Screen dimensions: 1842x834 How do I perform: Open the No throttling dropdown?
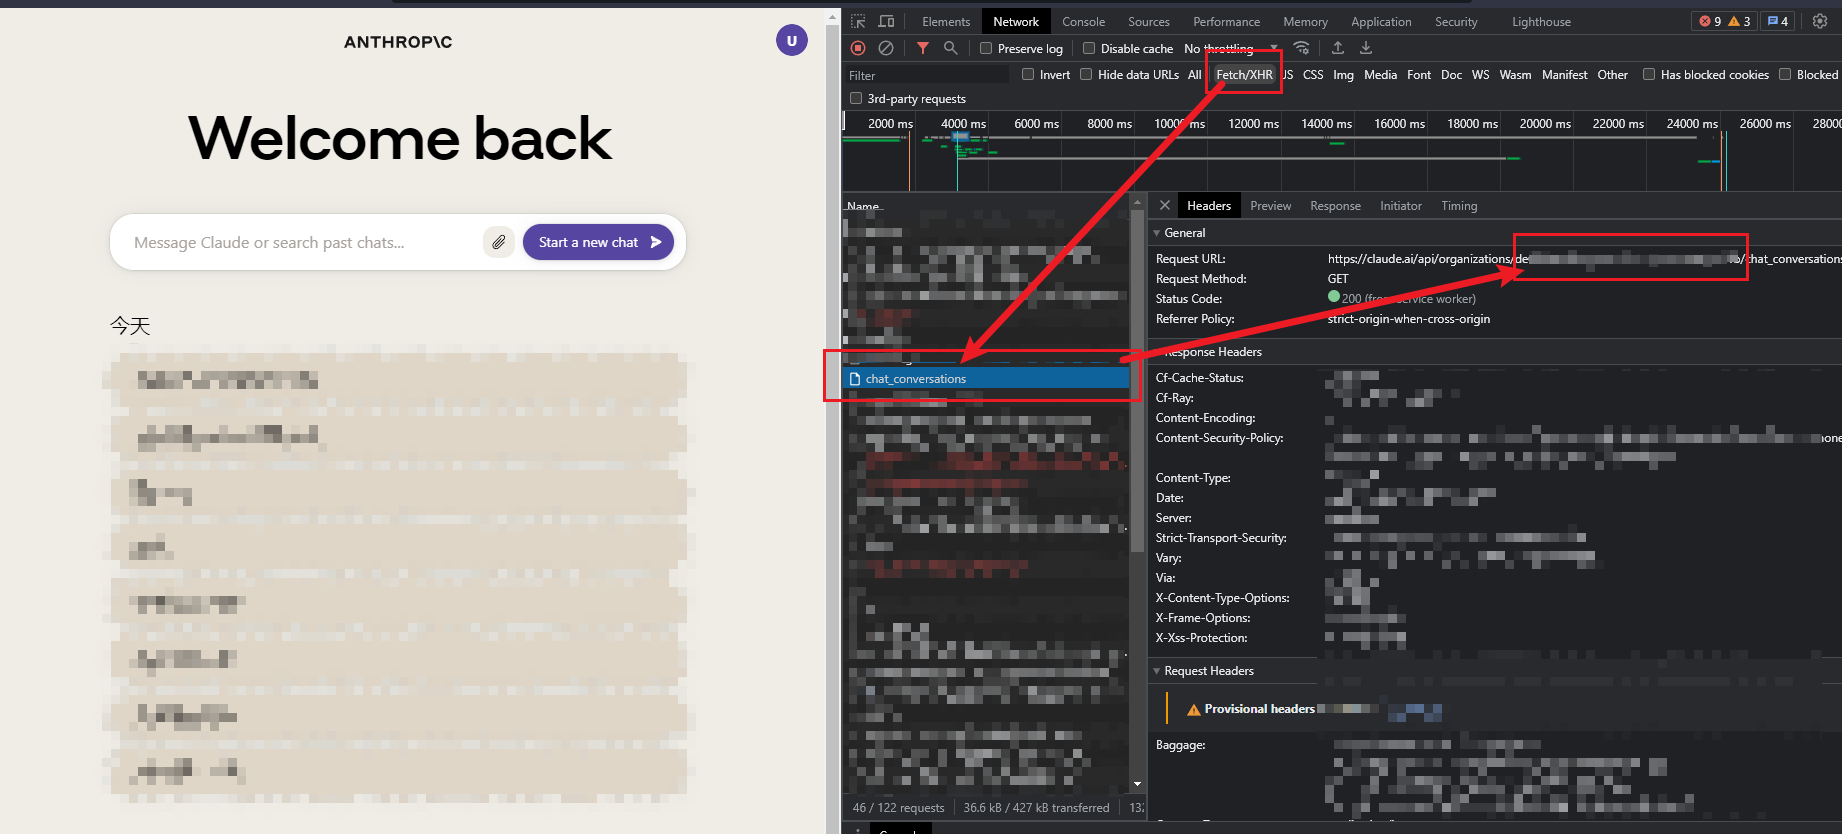coord(1231,48)
